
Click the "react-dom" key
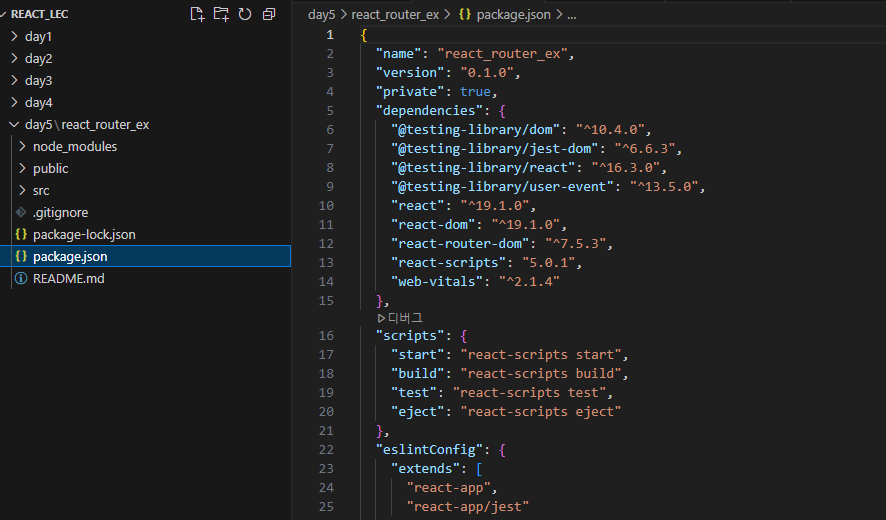(433, 225)
